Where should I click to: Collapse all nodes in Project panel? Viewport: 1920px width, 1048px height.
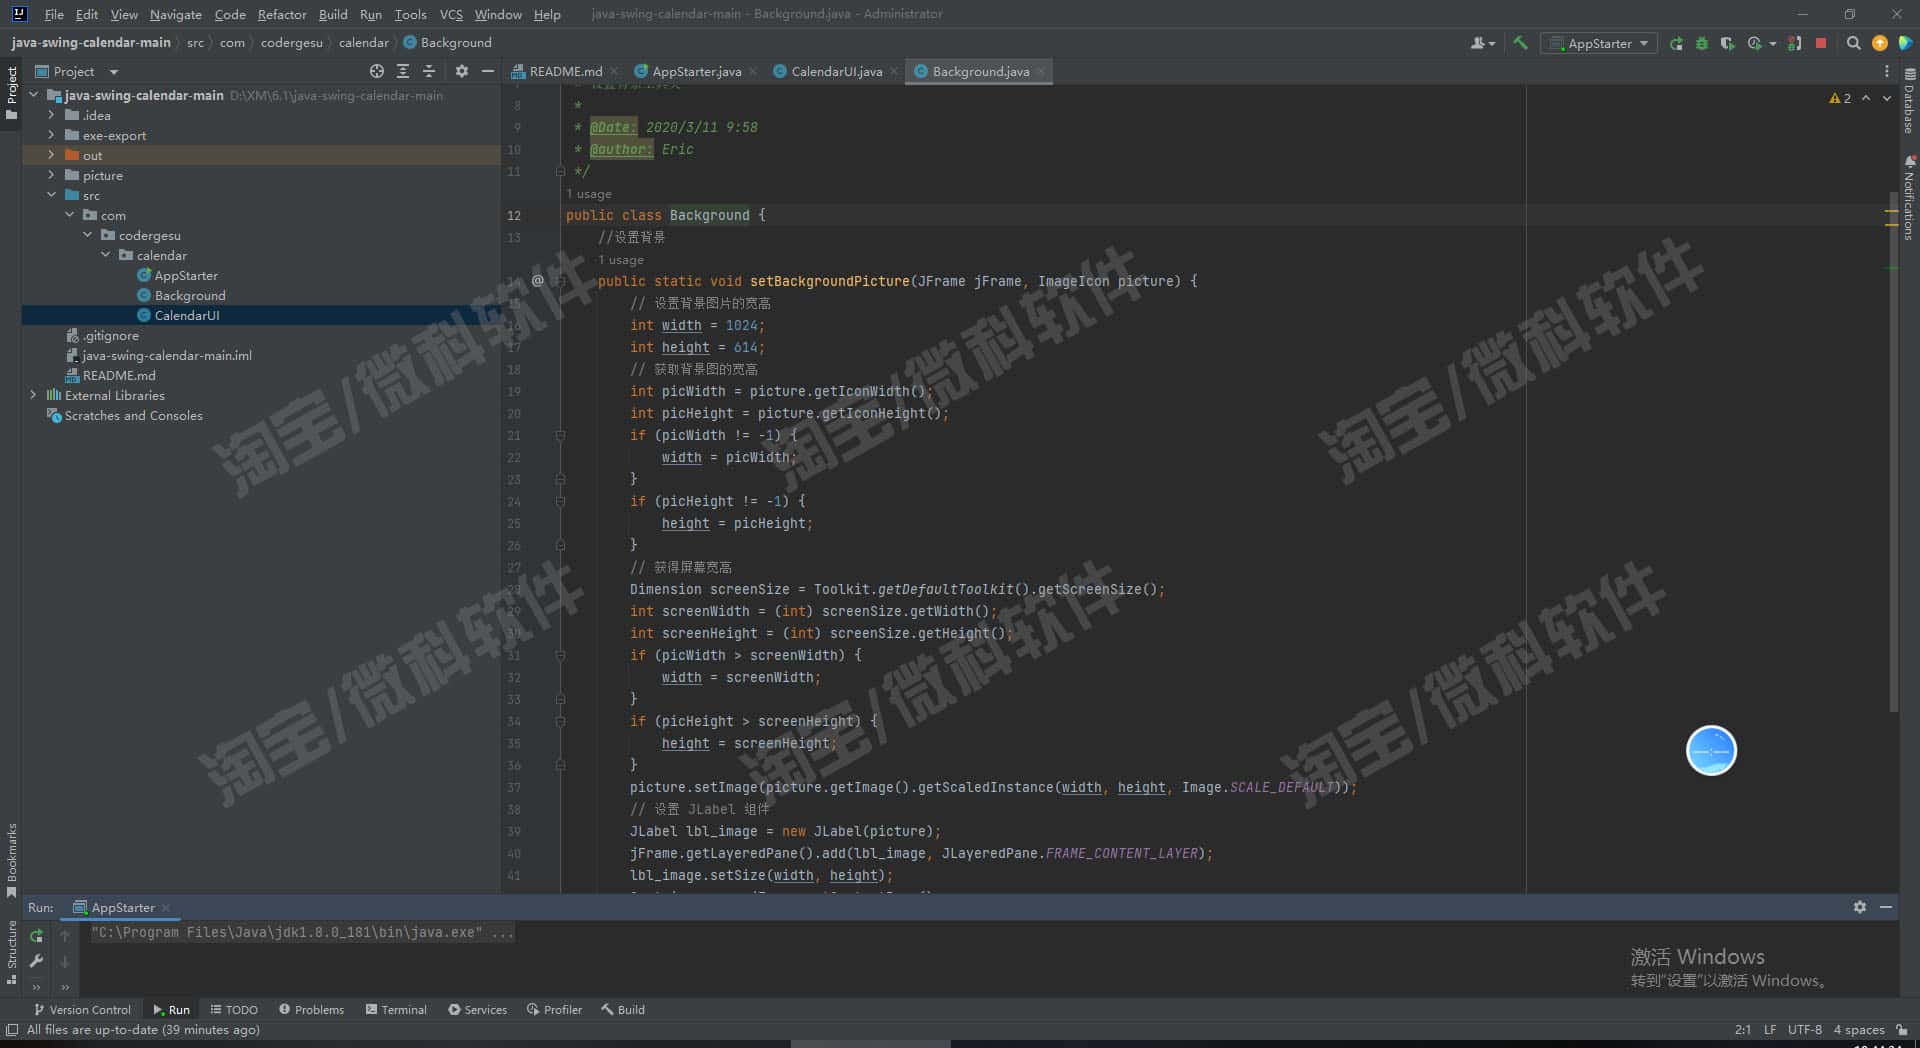[429, 71]
